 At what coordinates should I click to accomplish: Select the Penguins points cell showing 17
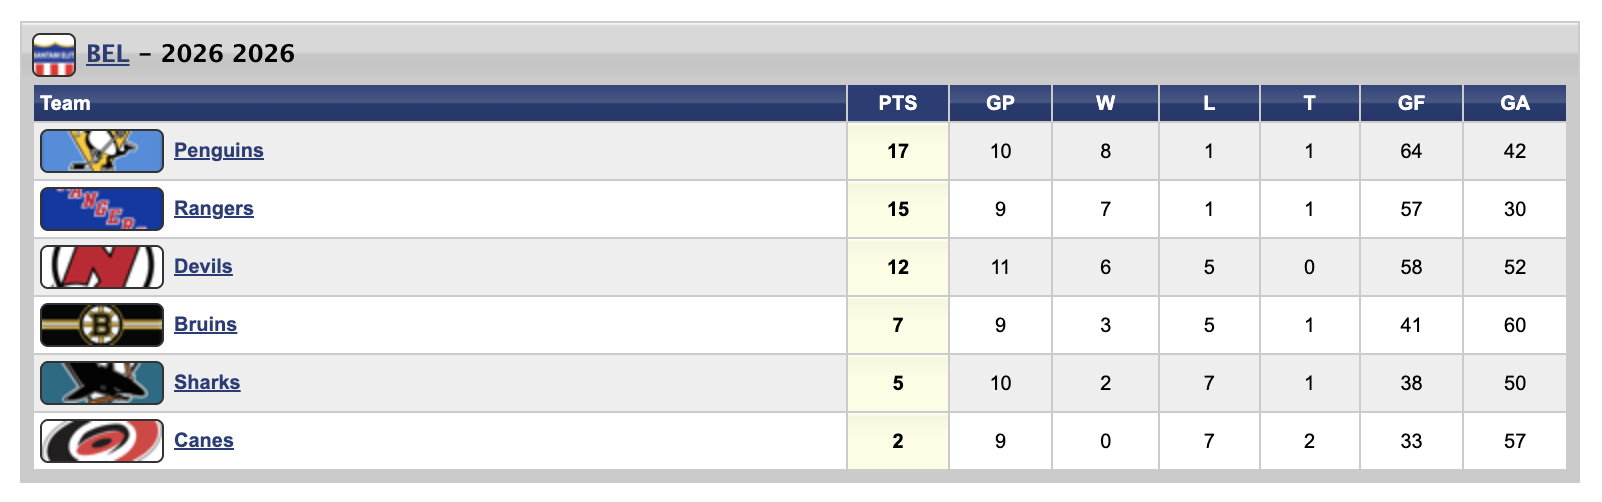coord(898,151)
